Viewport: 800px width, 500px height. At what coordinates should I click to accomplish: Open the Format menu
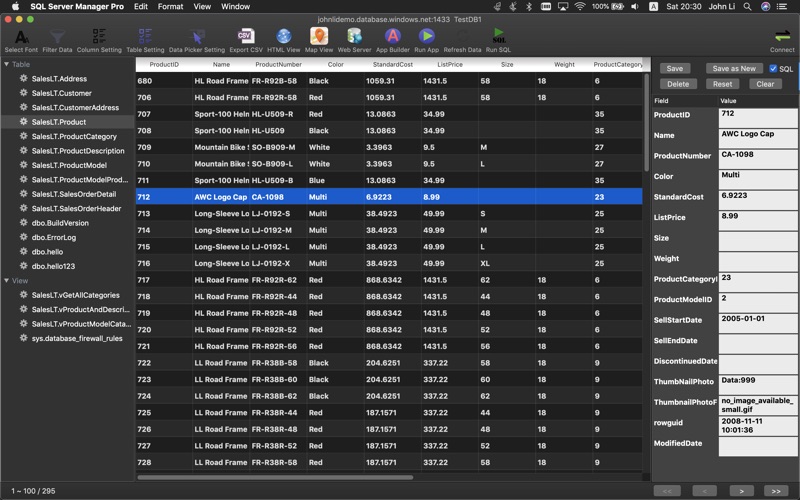(170, 7)
